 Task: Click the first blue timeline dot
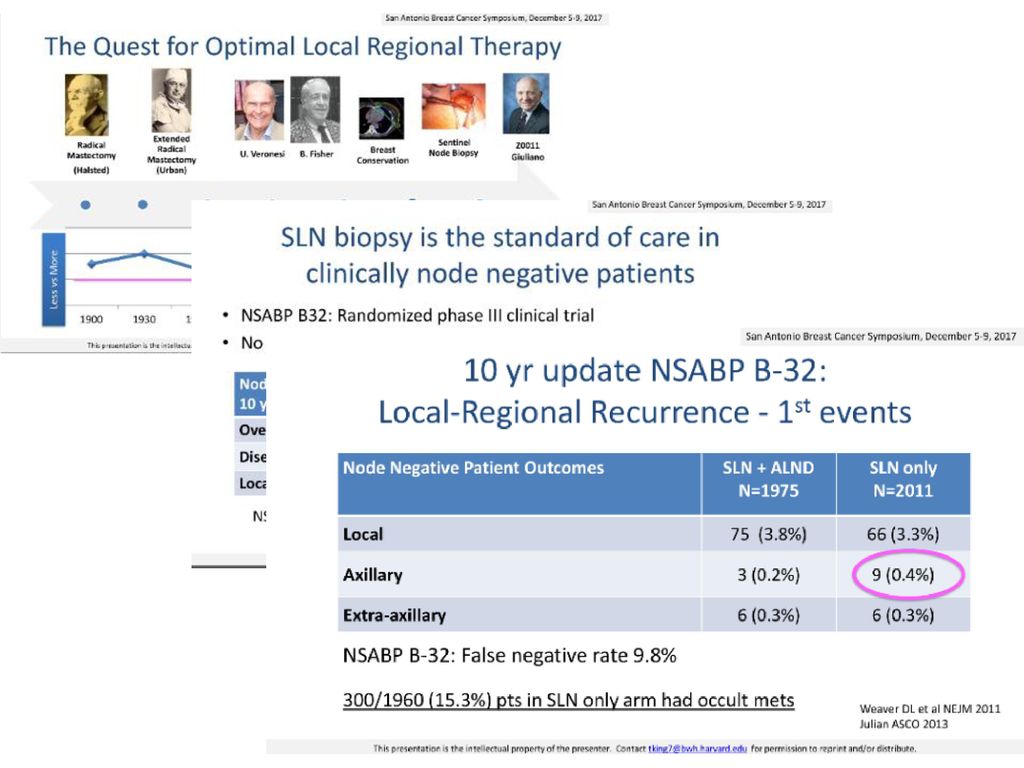pyautogui.click(x=86, y=205)
